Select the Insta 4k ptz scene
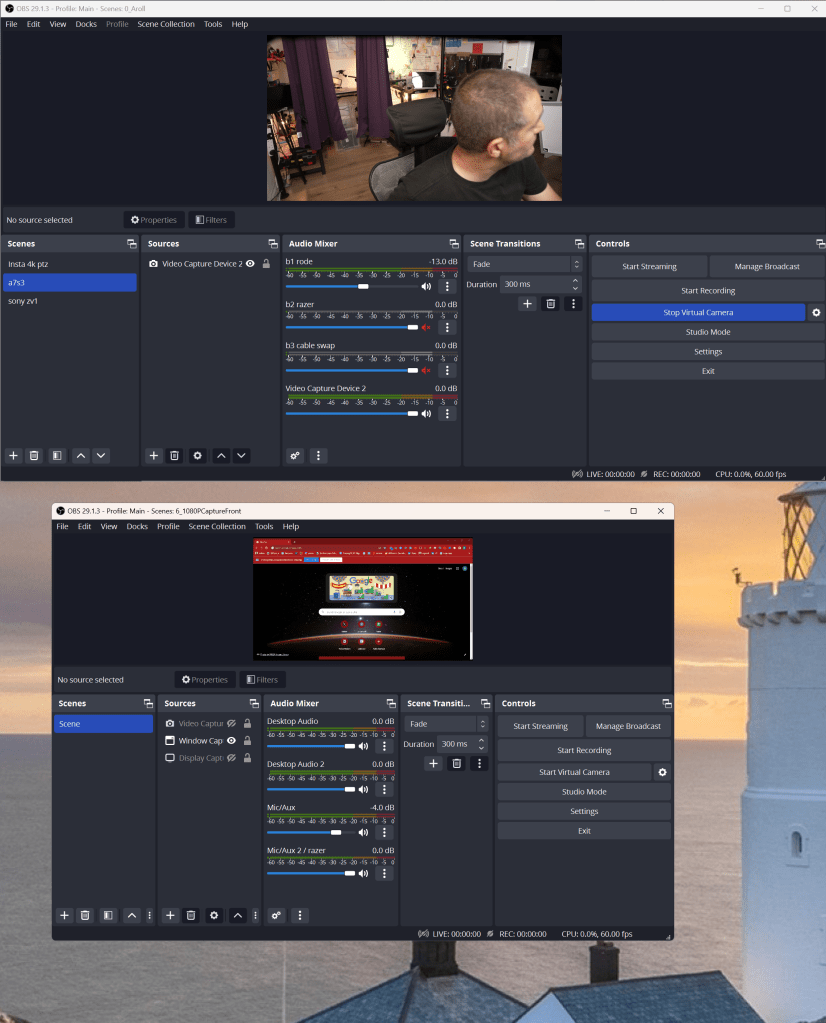The height and width of the screenshot is (1023, 826). [69, 264]
